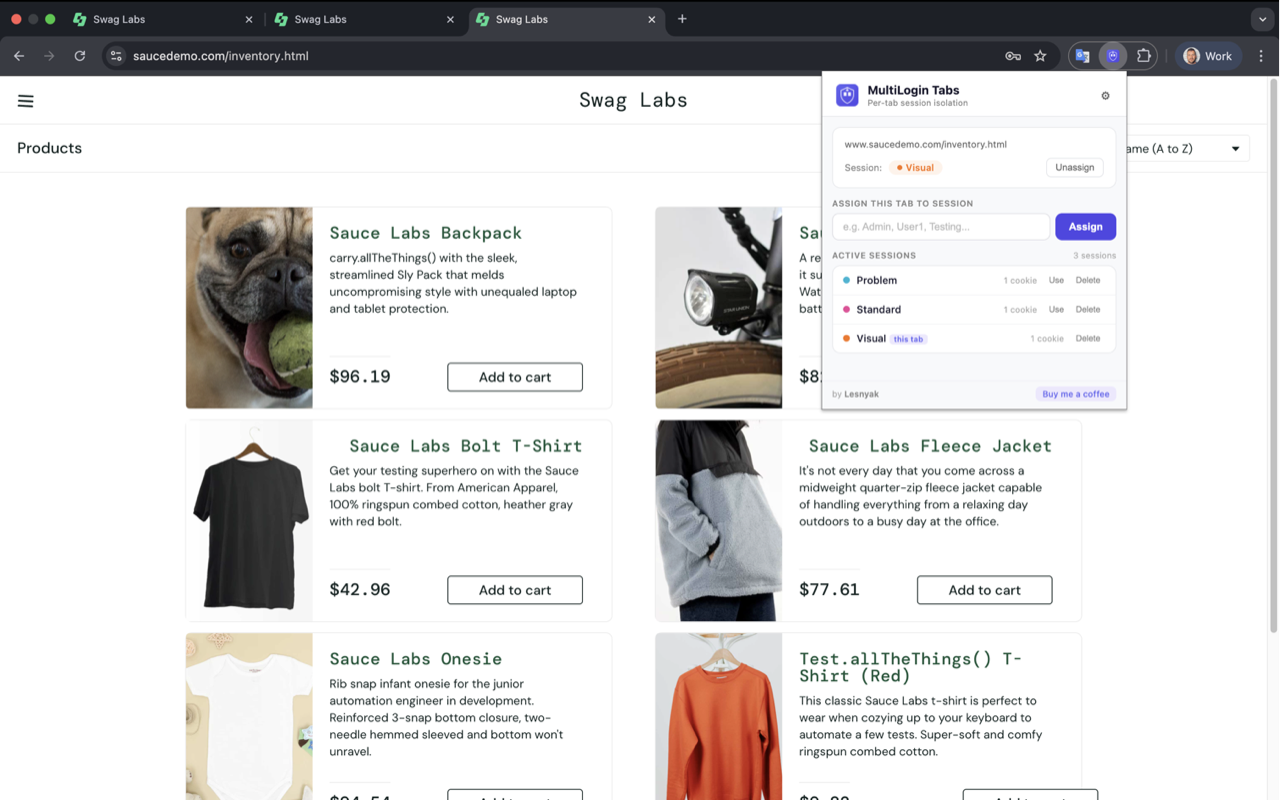Click the Google Translate extension icon

(1082, 56)
